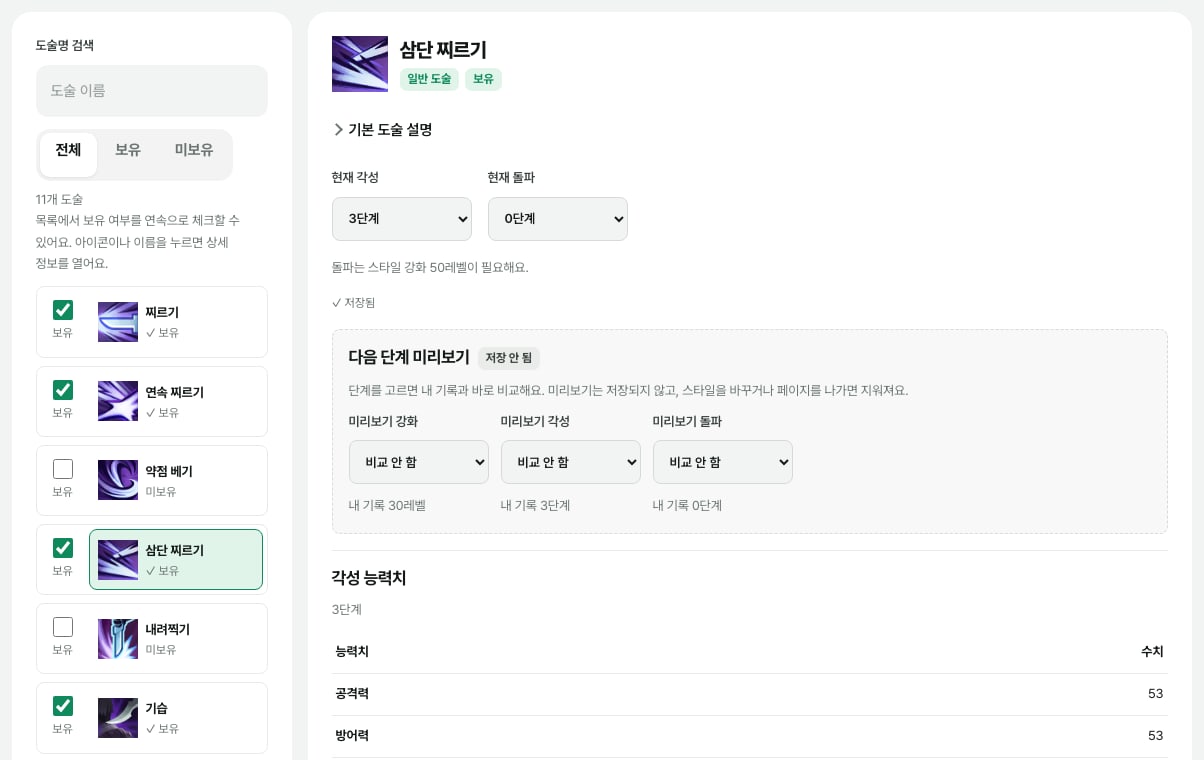Click the 저장 안 됨 badge
The image size is (1204, 760).
509,358
